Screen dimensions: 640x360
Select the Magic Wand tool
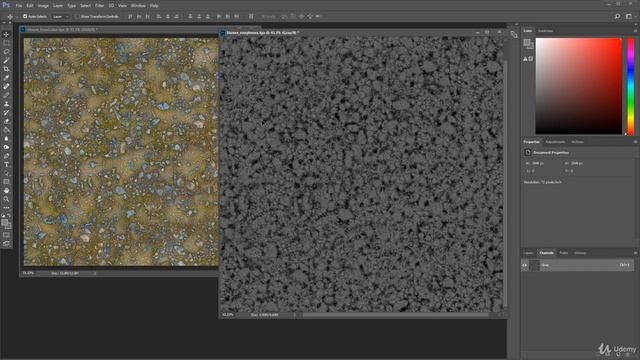(x=6, y=60)
